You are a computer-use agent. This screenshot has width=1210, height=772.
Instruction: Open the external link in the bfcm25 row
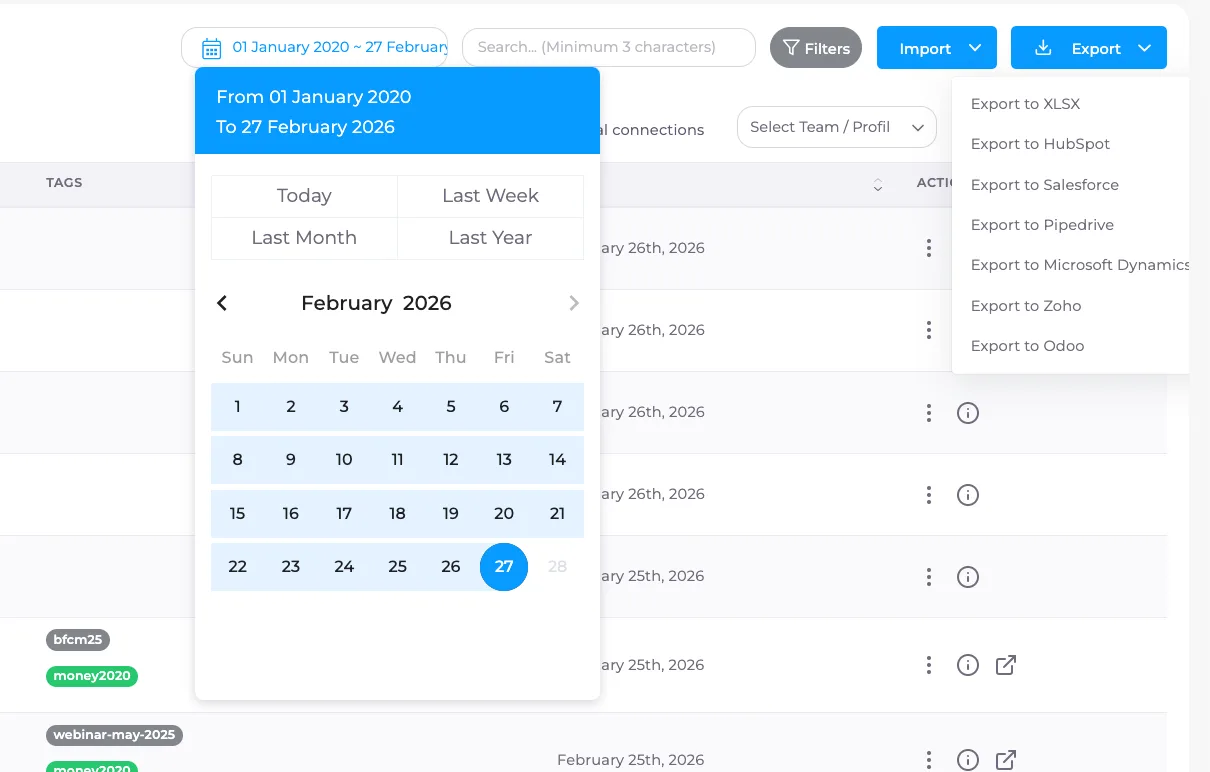click(1006, 665)
